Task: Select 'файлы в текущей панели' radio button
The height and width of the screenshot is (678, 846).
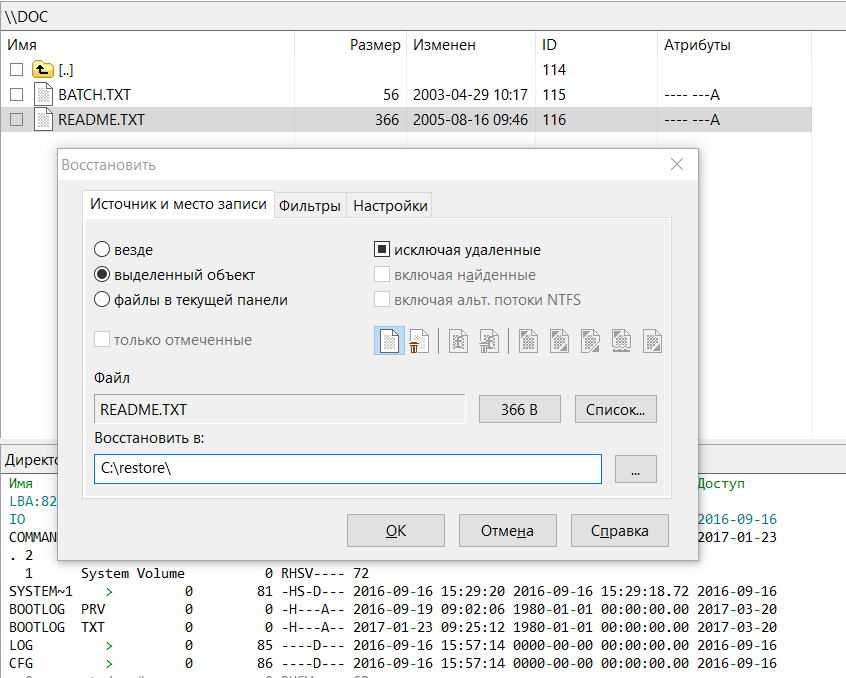Action: (102, 299)
